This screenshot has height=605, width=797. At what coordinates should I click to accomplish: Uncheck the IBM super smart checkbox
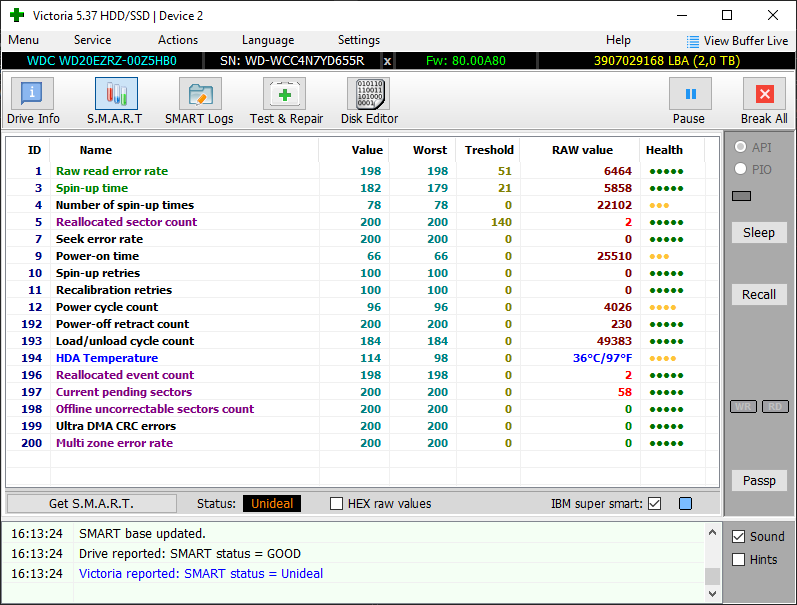pyautogui.click(x=655, y=504)
